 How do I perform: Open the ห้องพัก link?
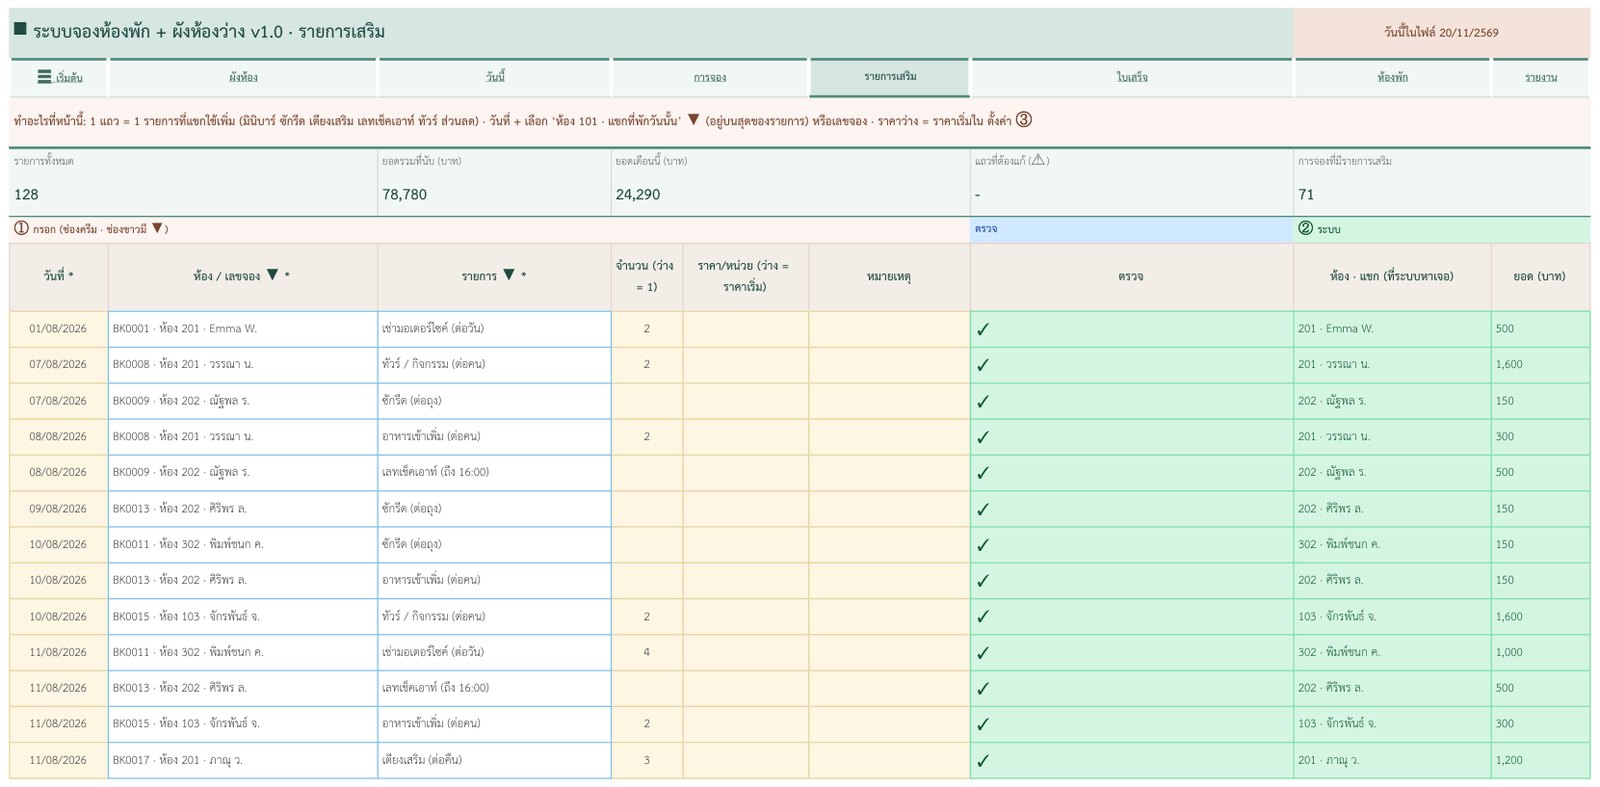click(x=1392, y=77)
